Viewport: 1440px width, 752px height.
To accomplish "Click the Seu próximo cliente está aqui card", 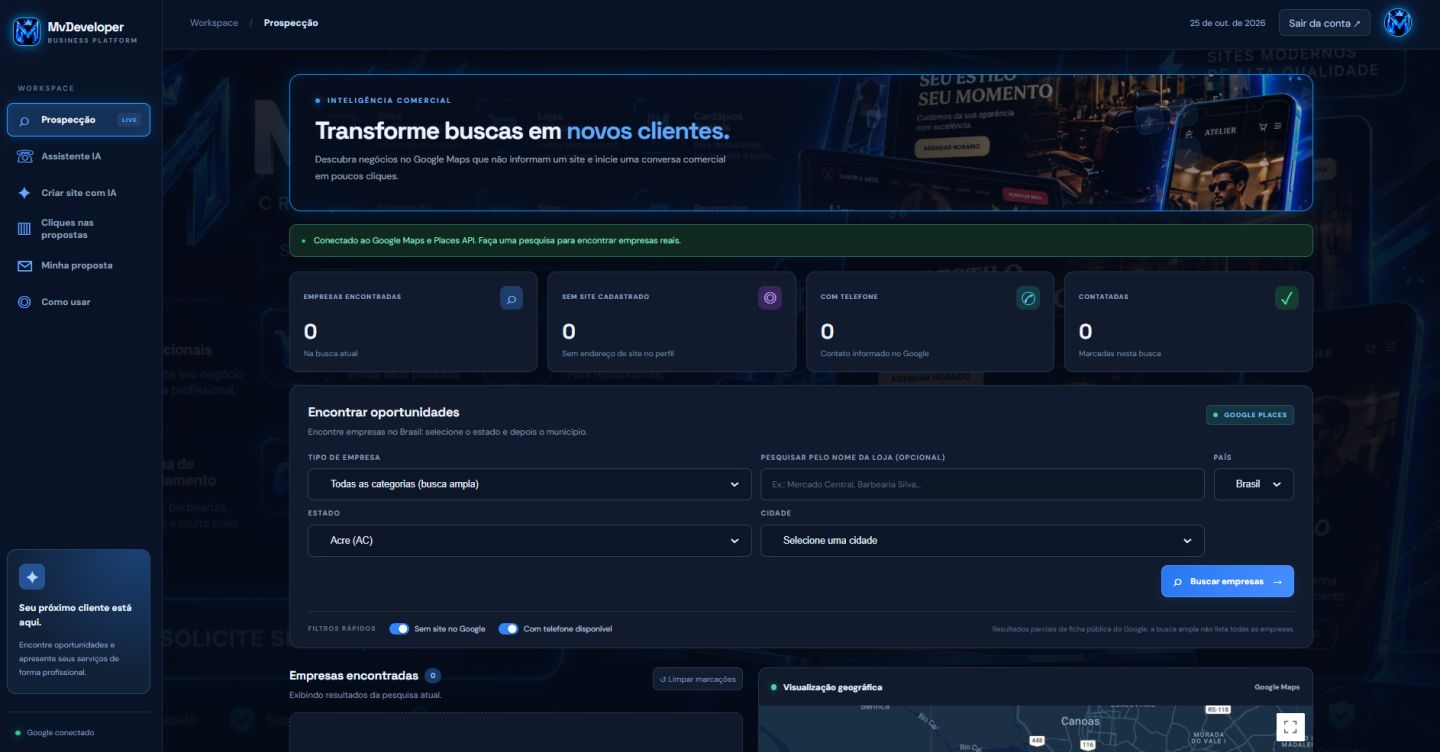I will [79, 621].
